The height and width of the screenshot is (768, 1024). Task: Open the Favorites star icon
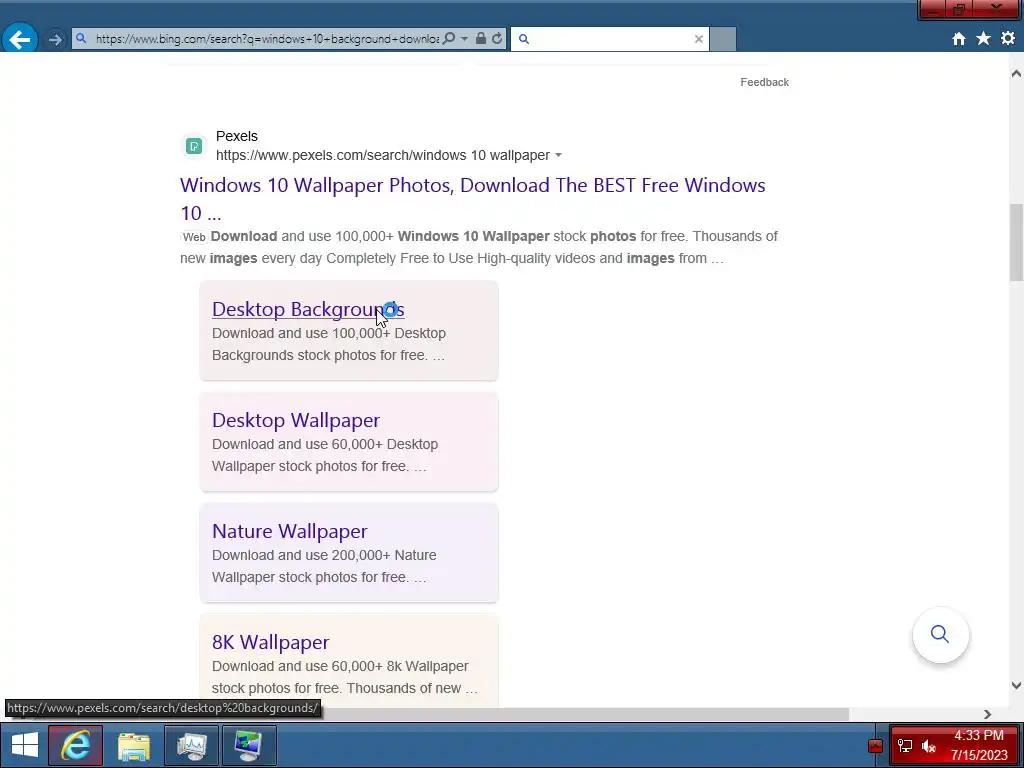983,39
